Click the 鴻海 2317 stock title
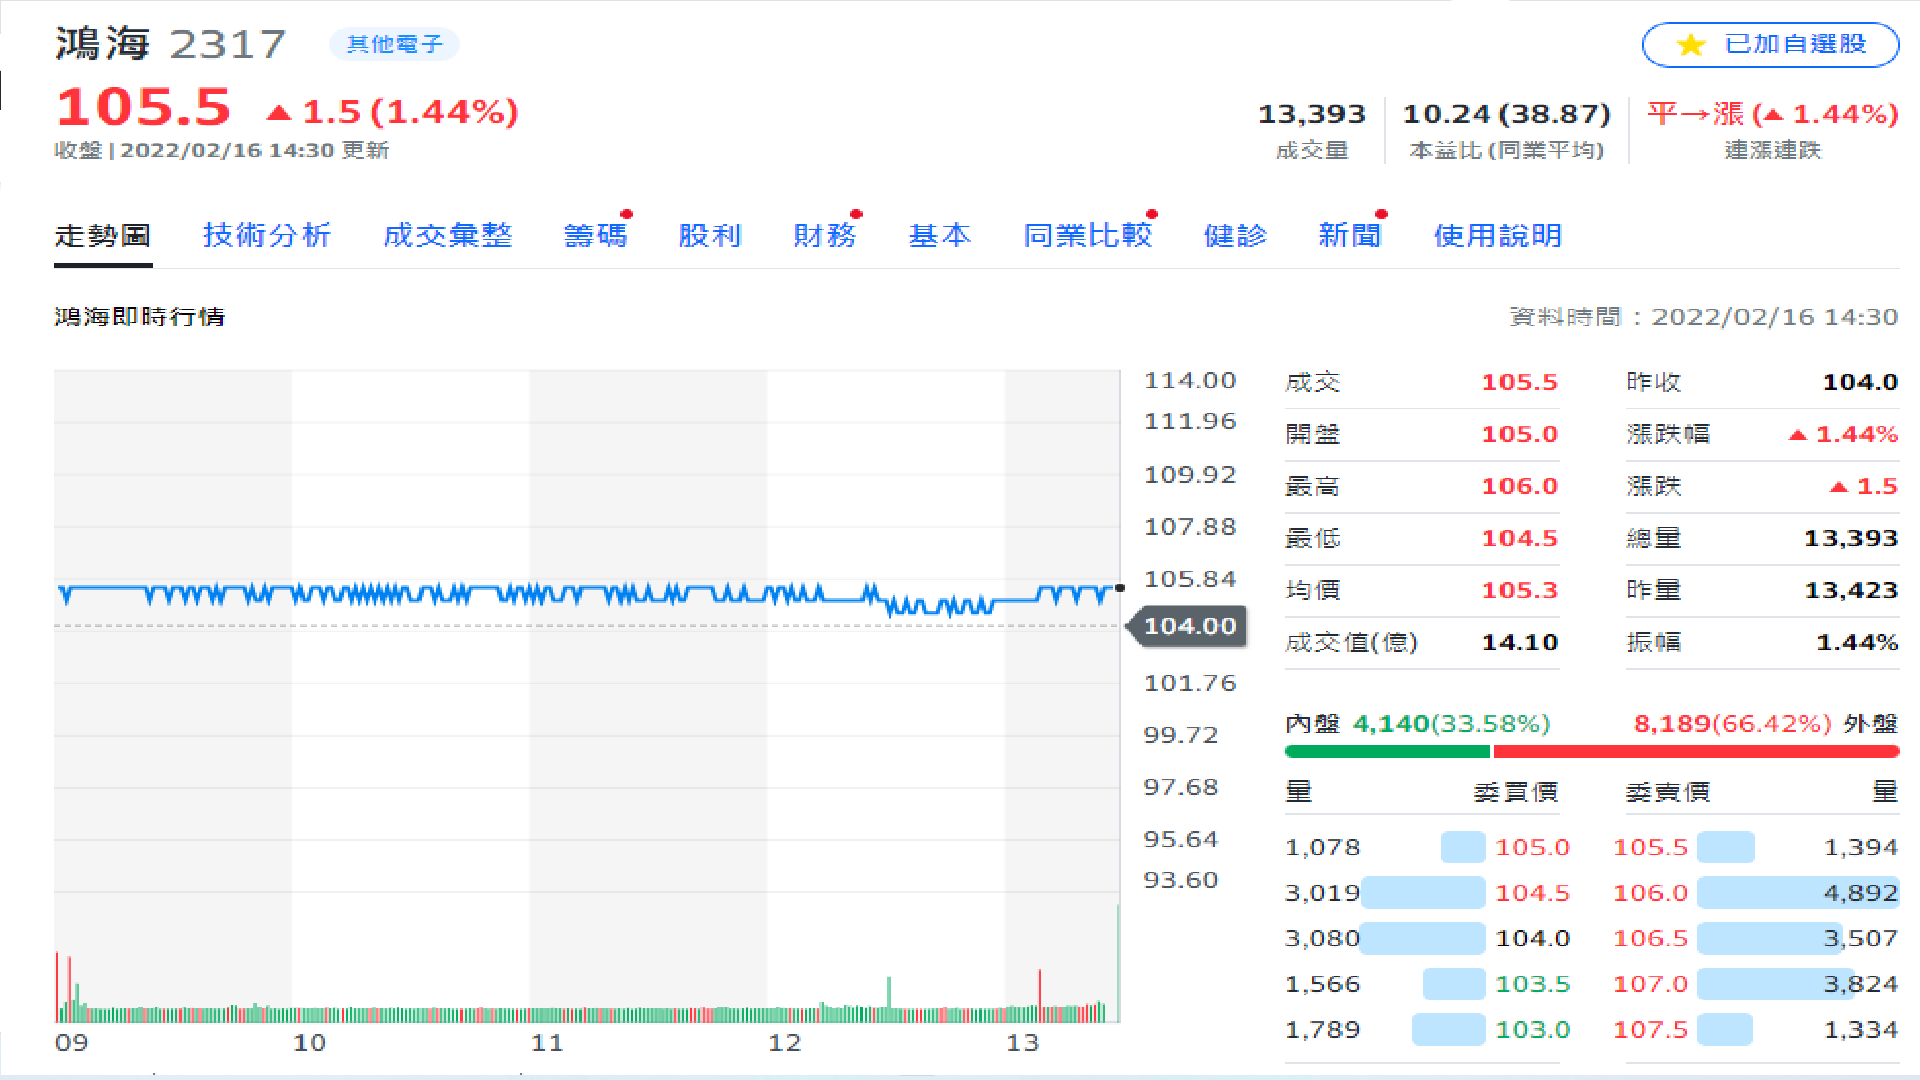 point(171,44)
